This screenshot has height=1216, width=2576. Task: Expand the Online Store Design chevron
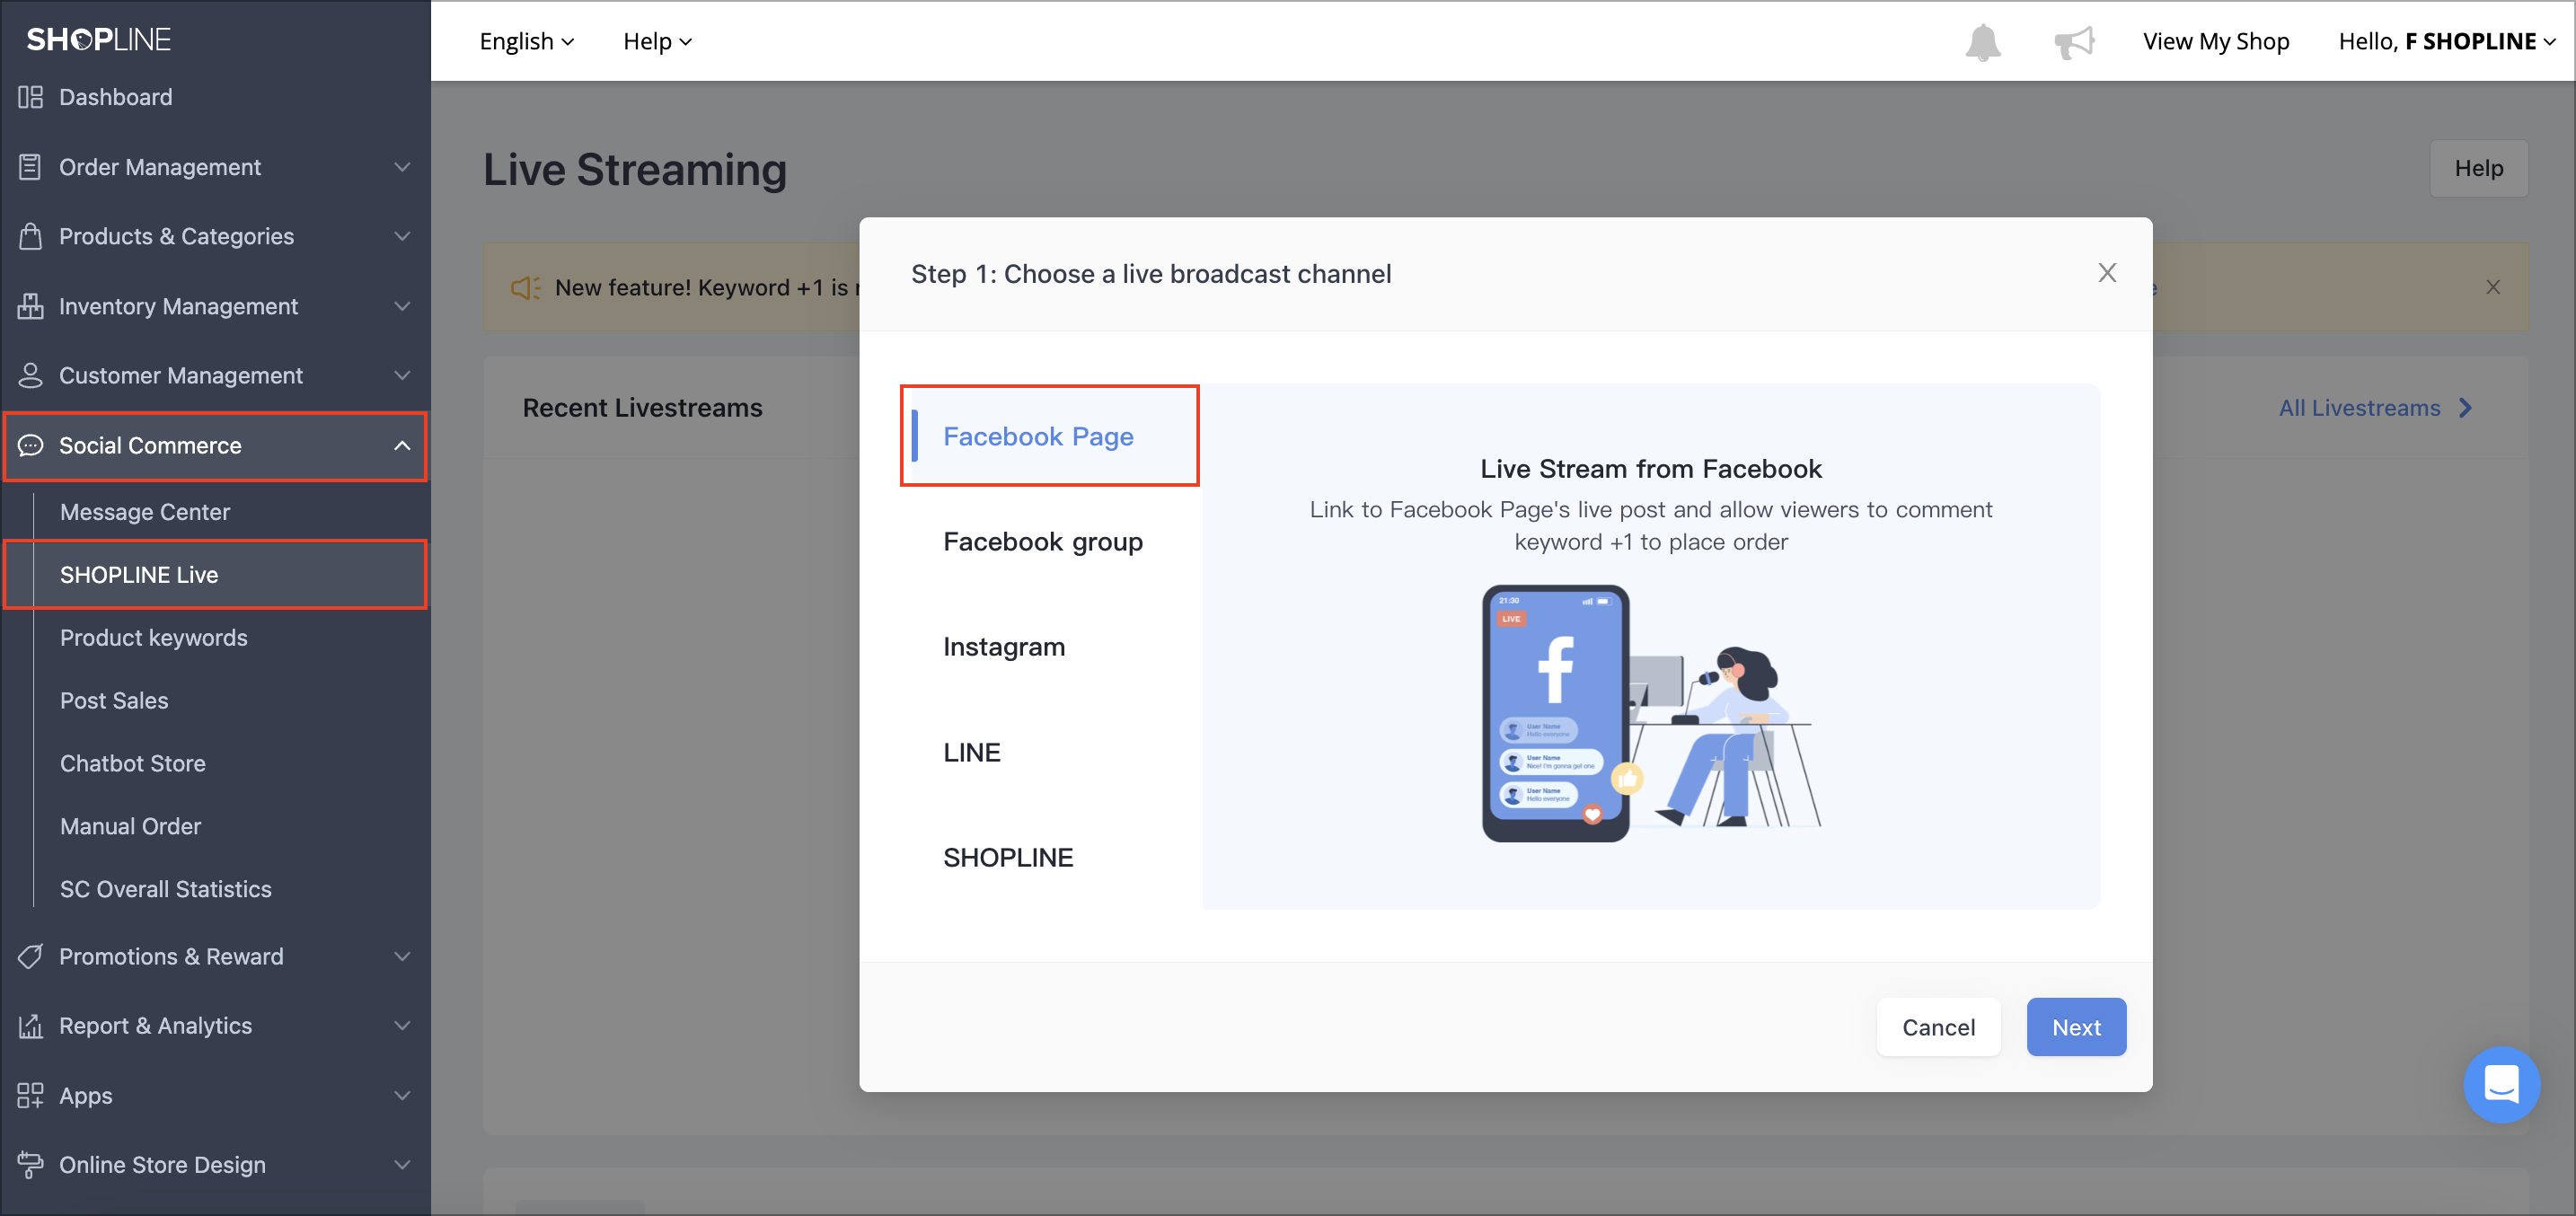402,1165
